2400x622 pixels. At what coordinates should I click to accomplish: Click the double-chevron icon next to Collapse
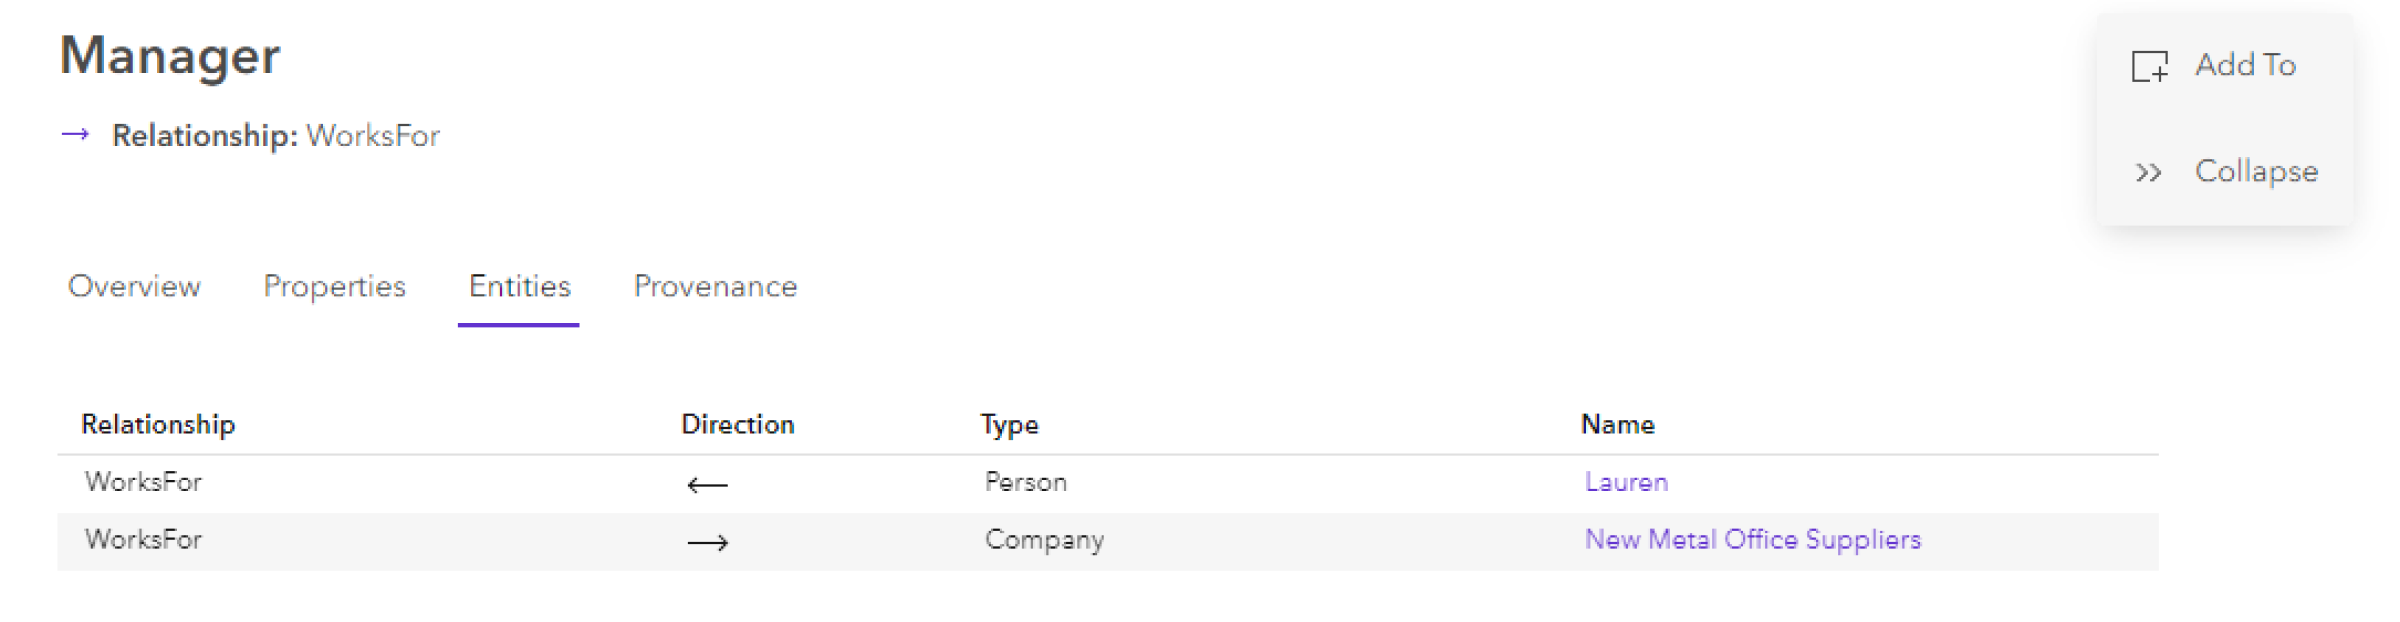[x=2149, y=171]
